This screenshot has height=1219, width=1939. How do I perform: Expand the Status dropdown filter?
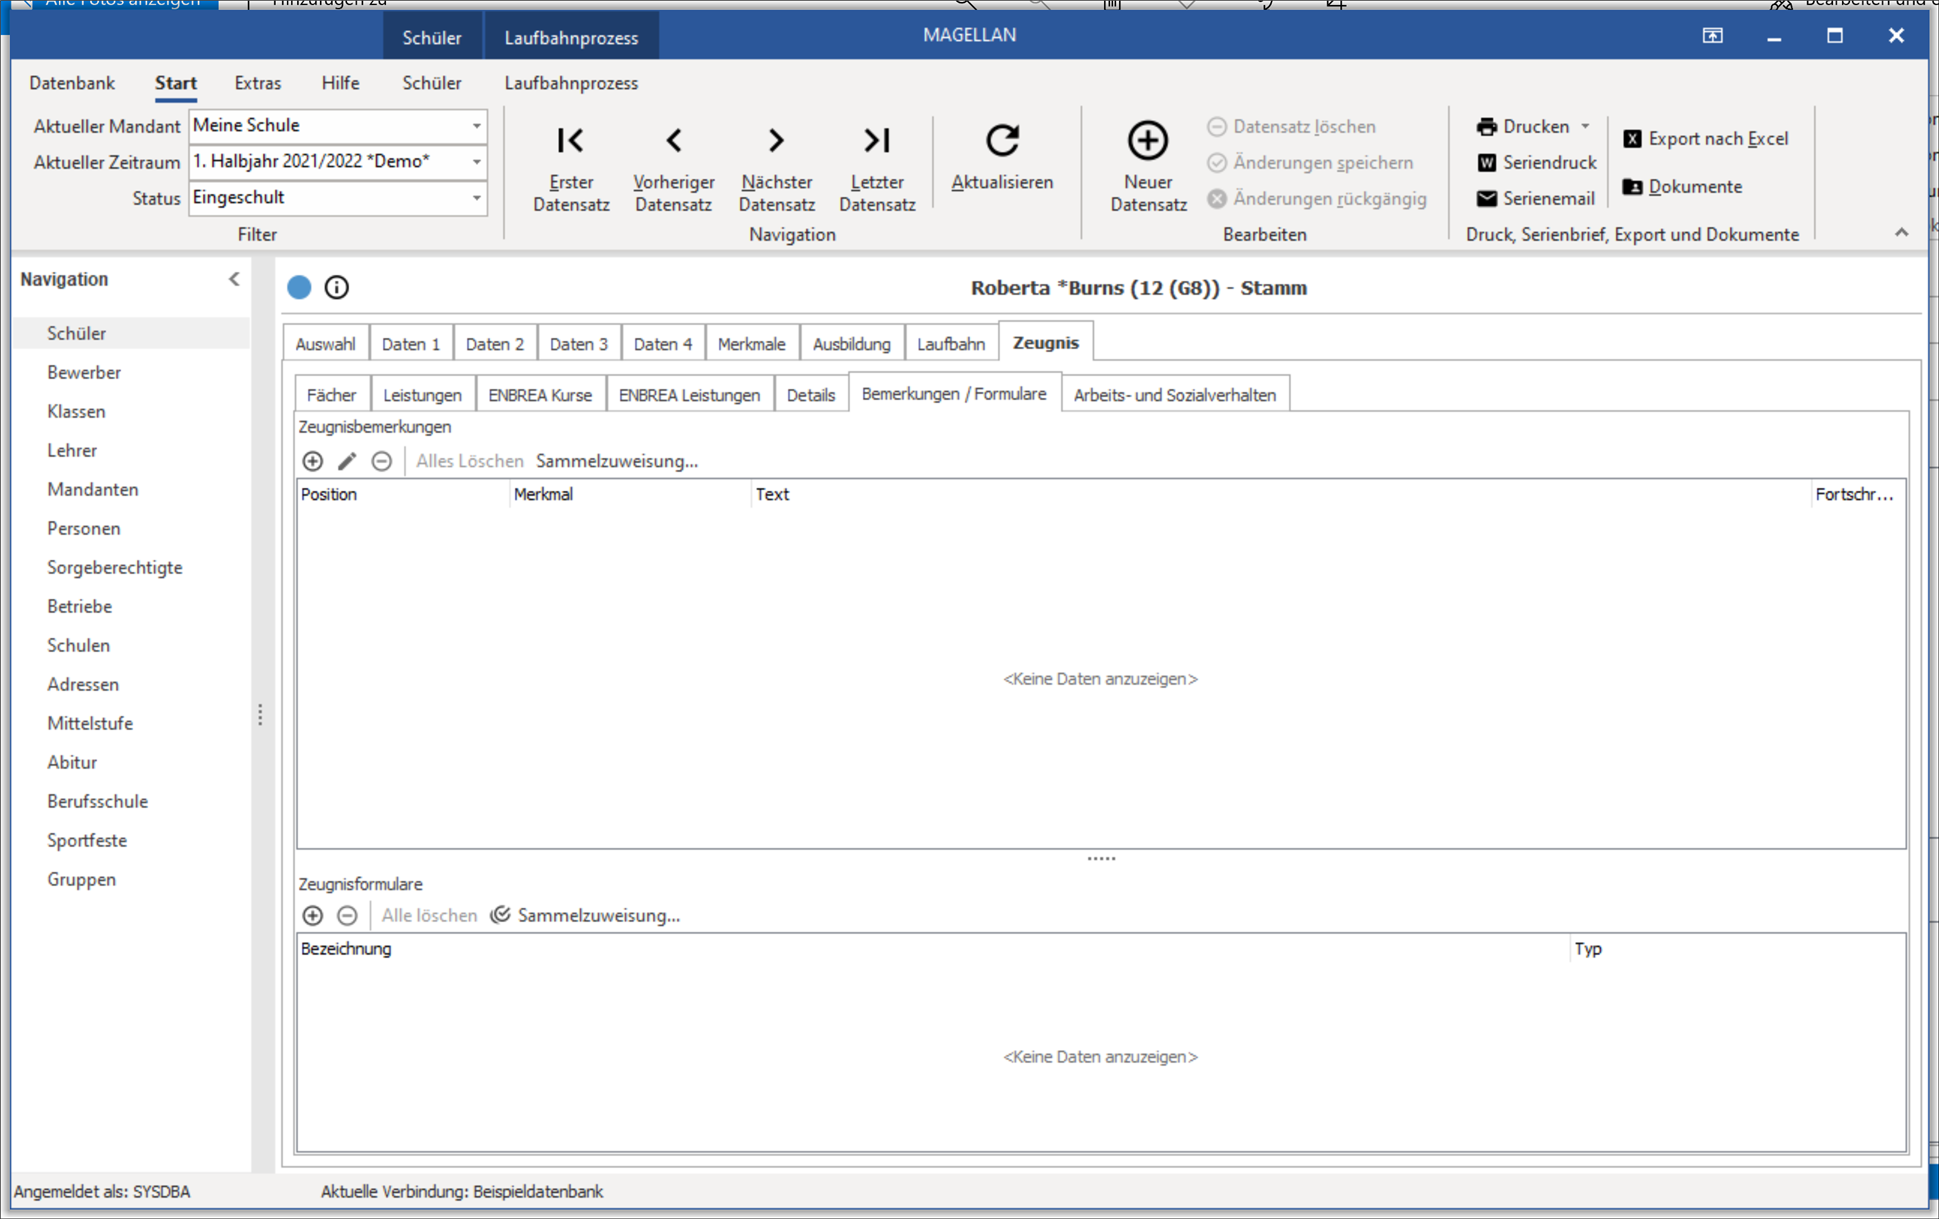click(x=473, y=197)
